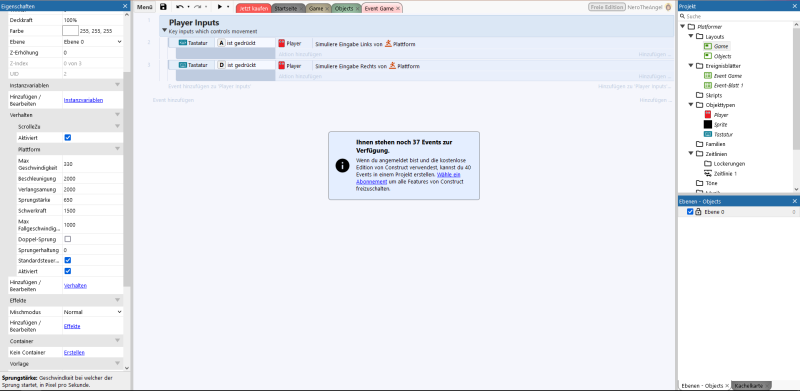
Task: Click the lock icon on Ebene 0
Action: 698,211
